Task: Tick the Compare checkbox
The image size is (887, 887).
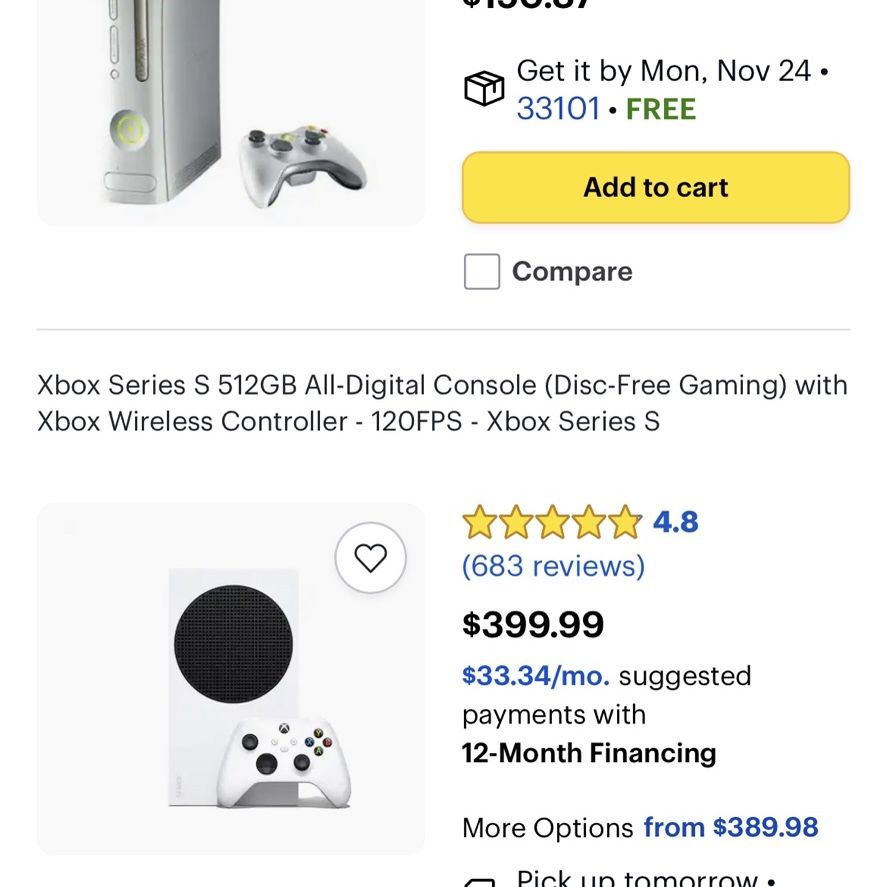Action: point(482,272)
